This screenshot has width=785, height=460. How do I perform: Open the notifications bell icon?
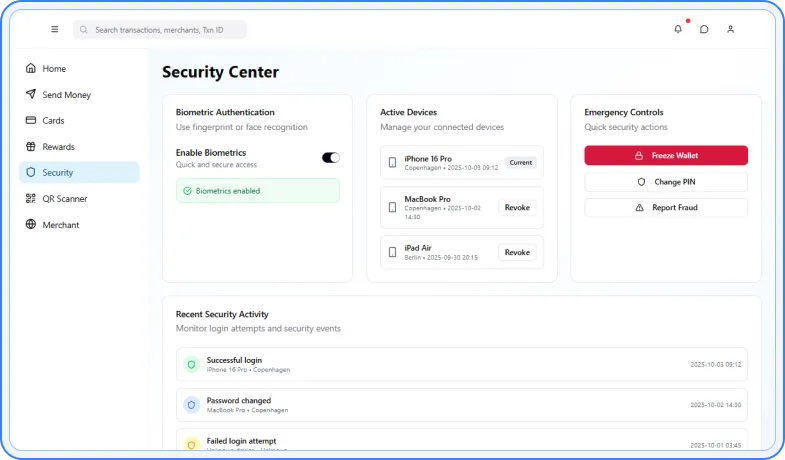(x=678, y=30)
